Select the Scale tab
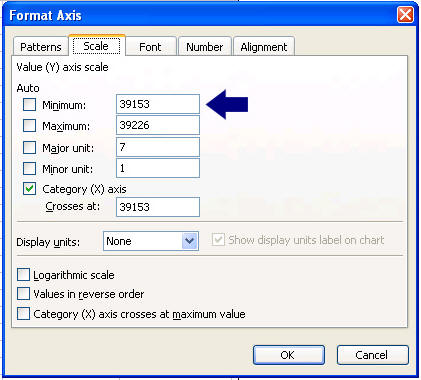The height and width of the screenshot is (380, 421). pos(96,45)
